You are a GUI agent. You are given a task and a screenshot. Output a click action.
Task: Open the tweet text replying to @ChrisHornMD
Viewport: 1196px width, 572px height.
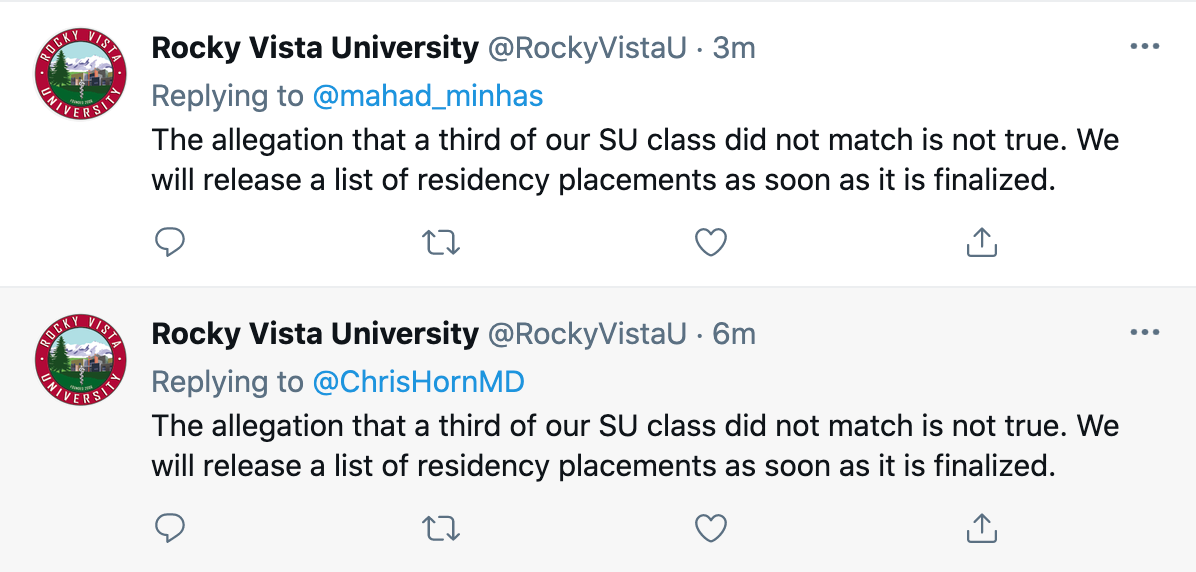coord(635,445)
